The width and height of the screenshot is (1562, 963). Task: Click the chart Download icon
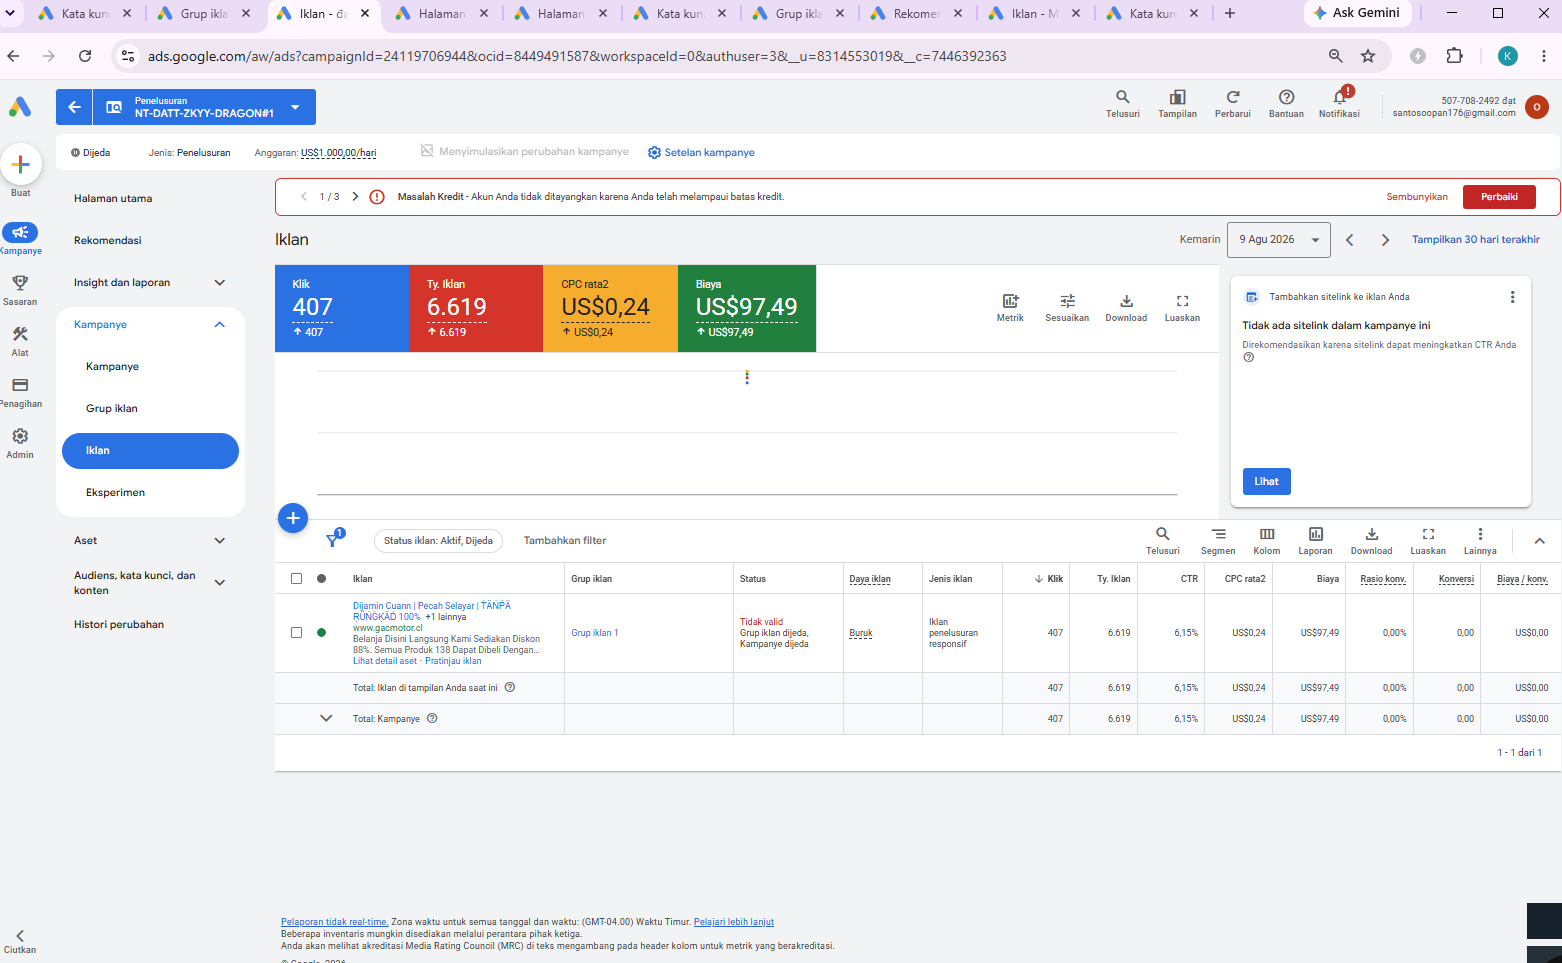(1126, 301)
